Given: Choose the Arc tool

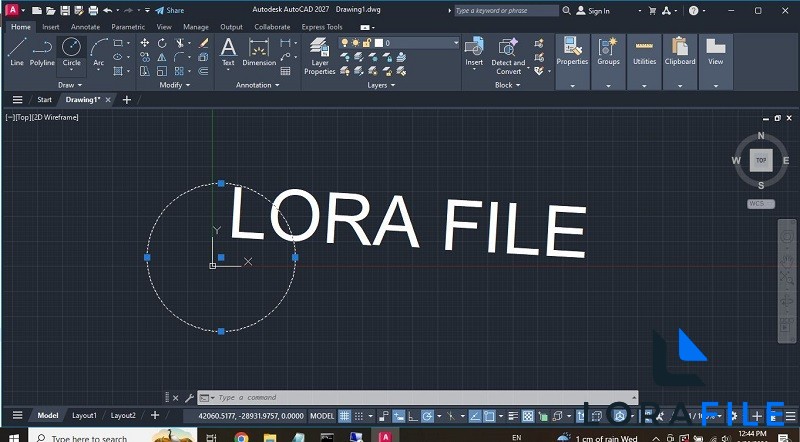Looking at the screenshot, I should 98,52.
